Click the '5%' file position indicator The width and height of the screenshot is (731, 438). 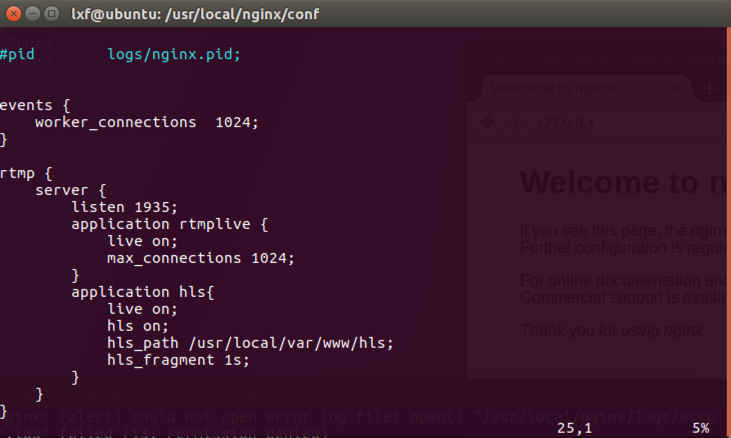click(701, 428)
